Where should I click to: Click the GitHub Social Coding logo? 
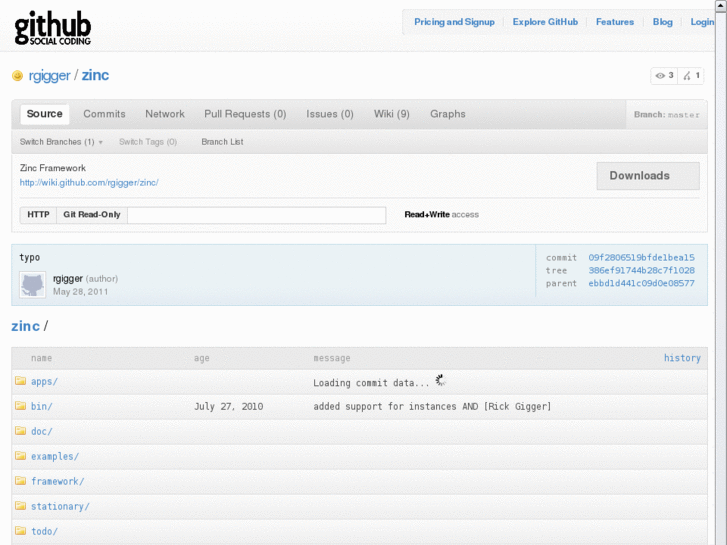pos(53,28)
